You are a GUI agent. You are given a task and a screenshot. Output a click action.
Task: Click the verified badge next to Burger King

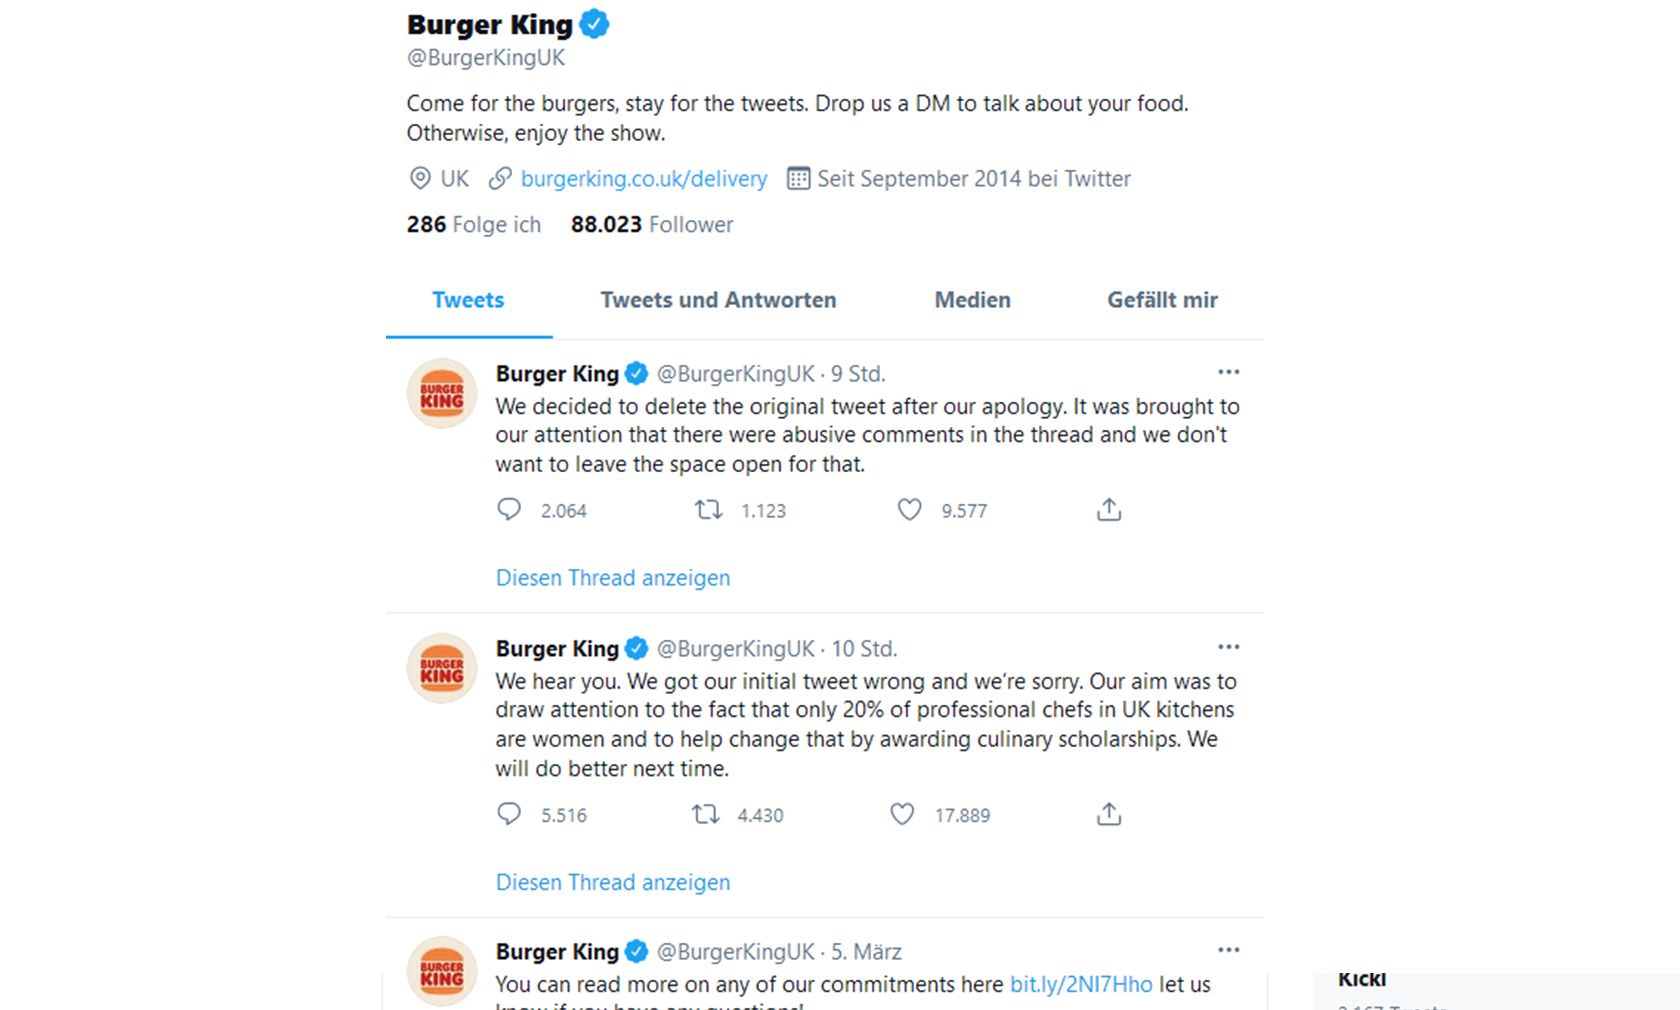[594, 22]
